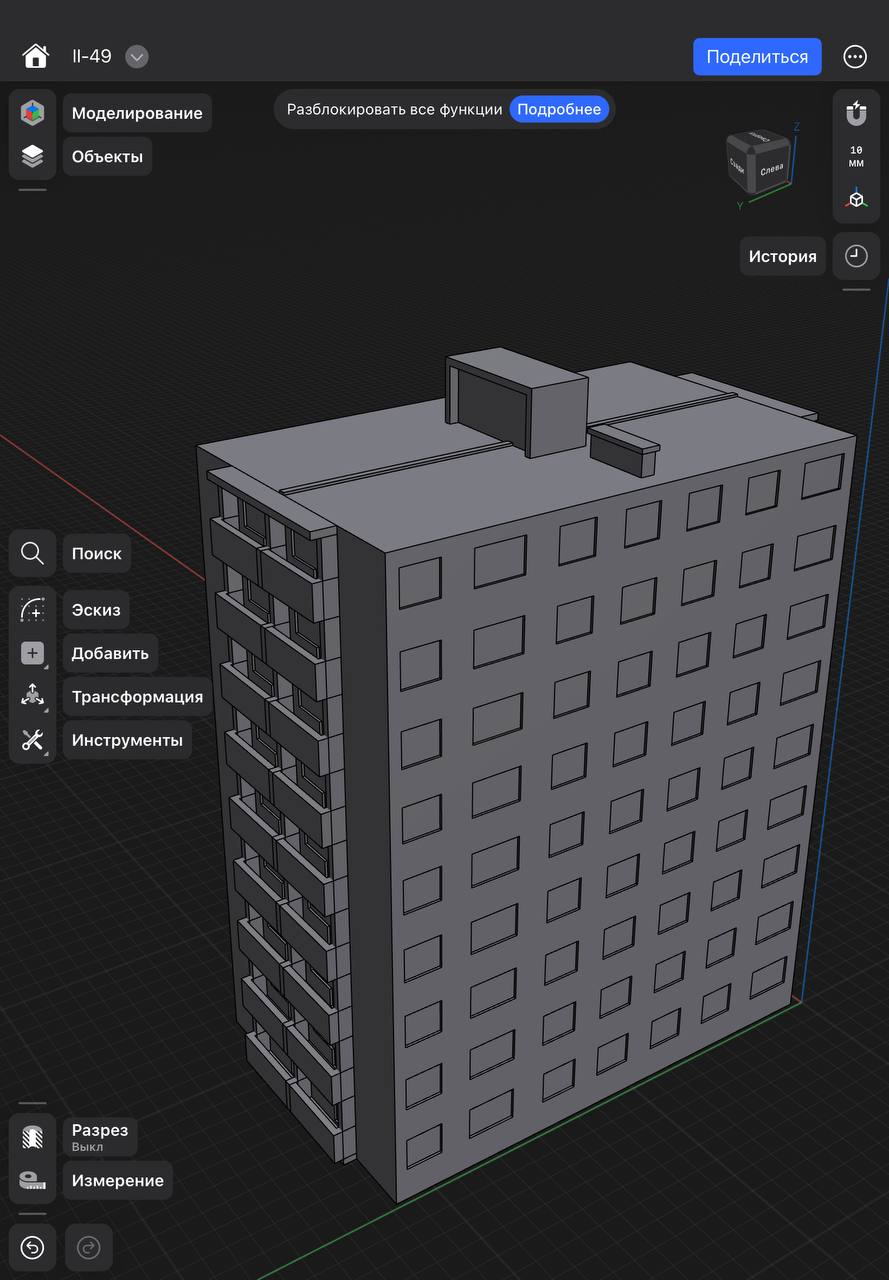Select the Sketch tool icon
Image resolution: width=889 pixels, height=1280 pixels.
pyautogui.click(x=32, y=609)
